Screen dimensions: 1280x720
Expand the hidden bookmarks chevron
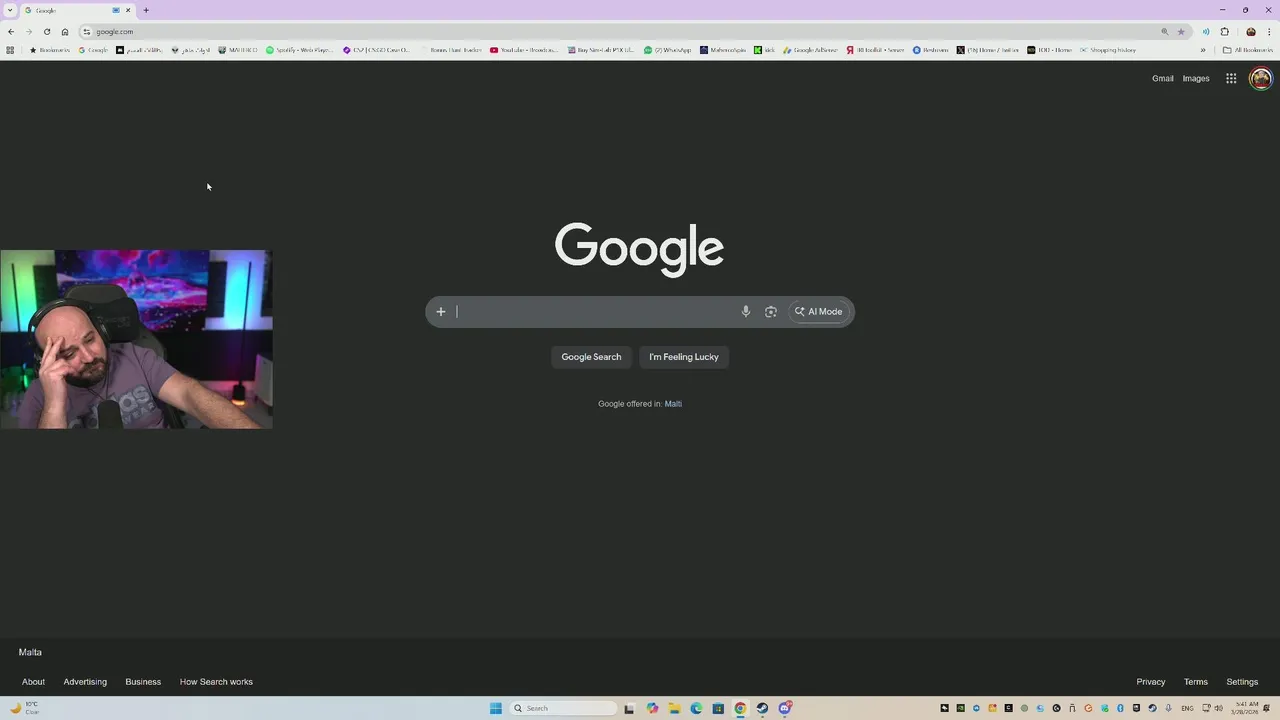[x=1203, y=50]
